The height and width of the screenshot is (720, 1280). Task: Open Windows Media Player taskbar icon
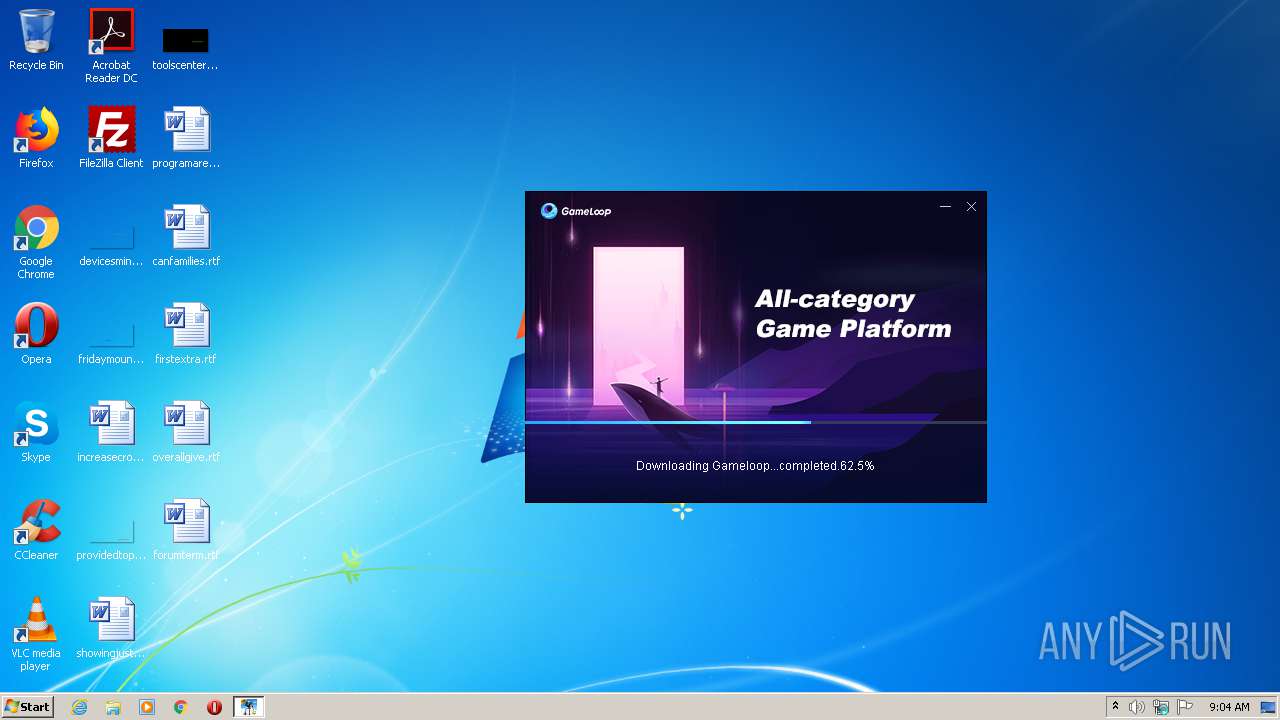coord(147,707)
